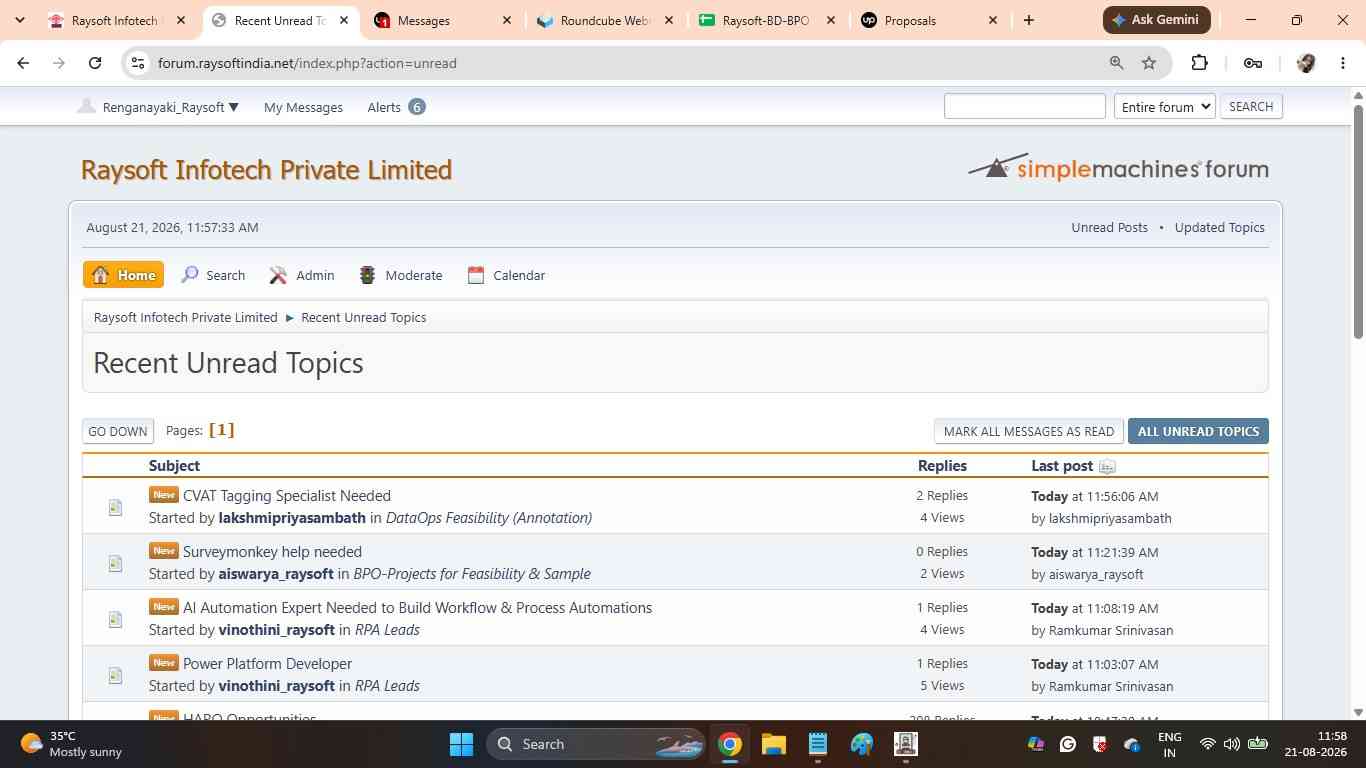Switch to the Proposals browser tab
The width and height of the screenshot is (1366, 768).
930,20
